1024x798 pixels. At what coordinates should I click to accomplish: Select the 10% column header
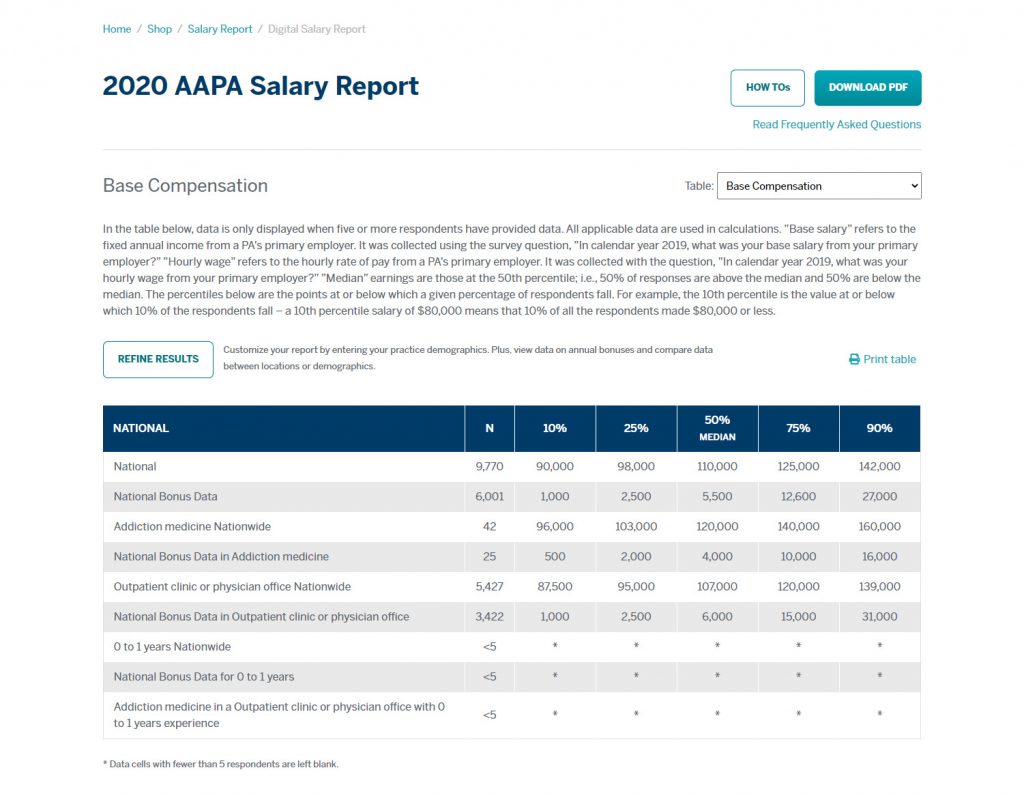555,428
